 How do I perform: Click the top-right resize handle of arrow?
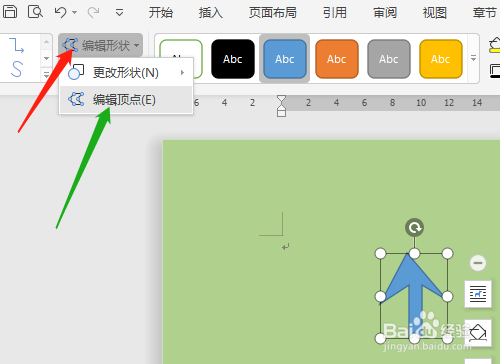[x=447, y=253]
